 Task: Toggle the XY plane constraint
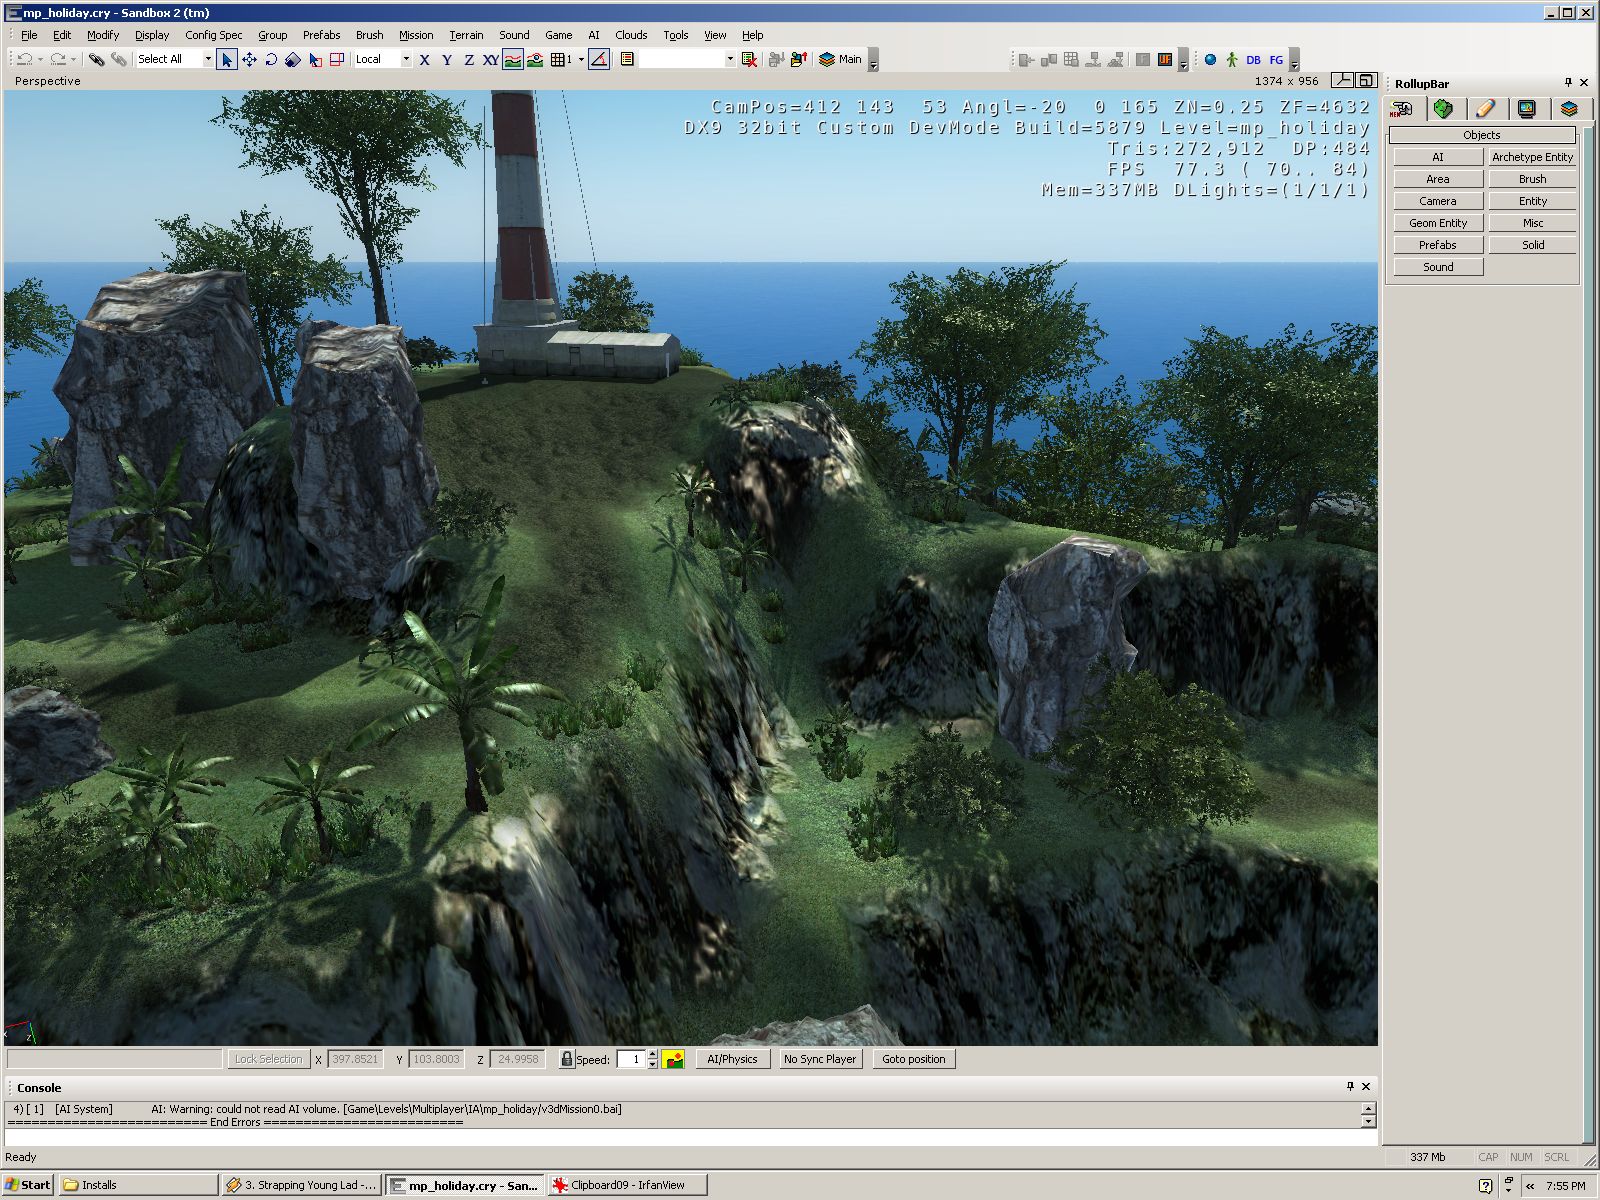[x=491, y=60]
